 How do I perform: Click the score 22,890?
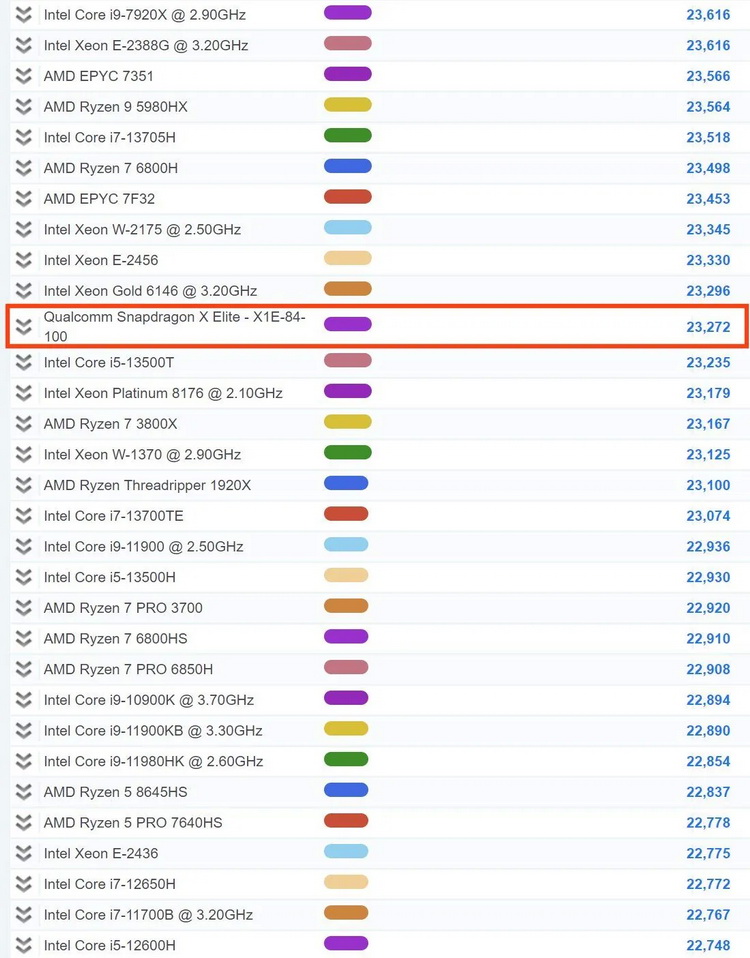[708, 730]
